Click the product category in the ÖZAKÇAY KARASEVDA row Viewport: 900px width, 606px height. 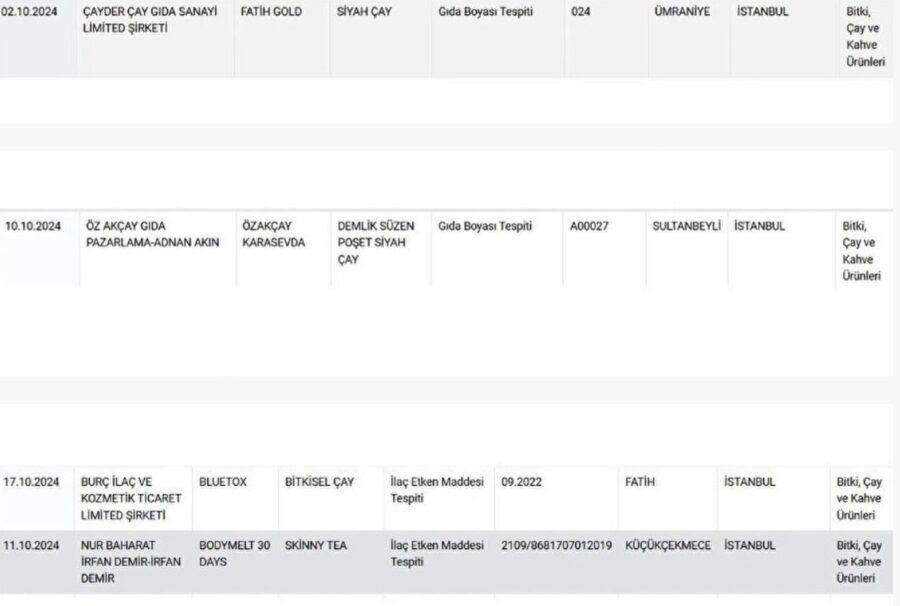pyautogui.click(x=862, y=251)
